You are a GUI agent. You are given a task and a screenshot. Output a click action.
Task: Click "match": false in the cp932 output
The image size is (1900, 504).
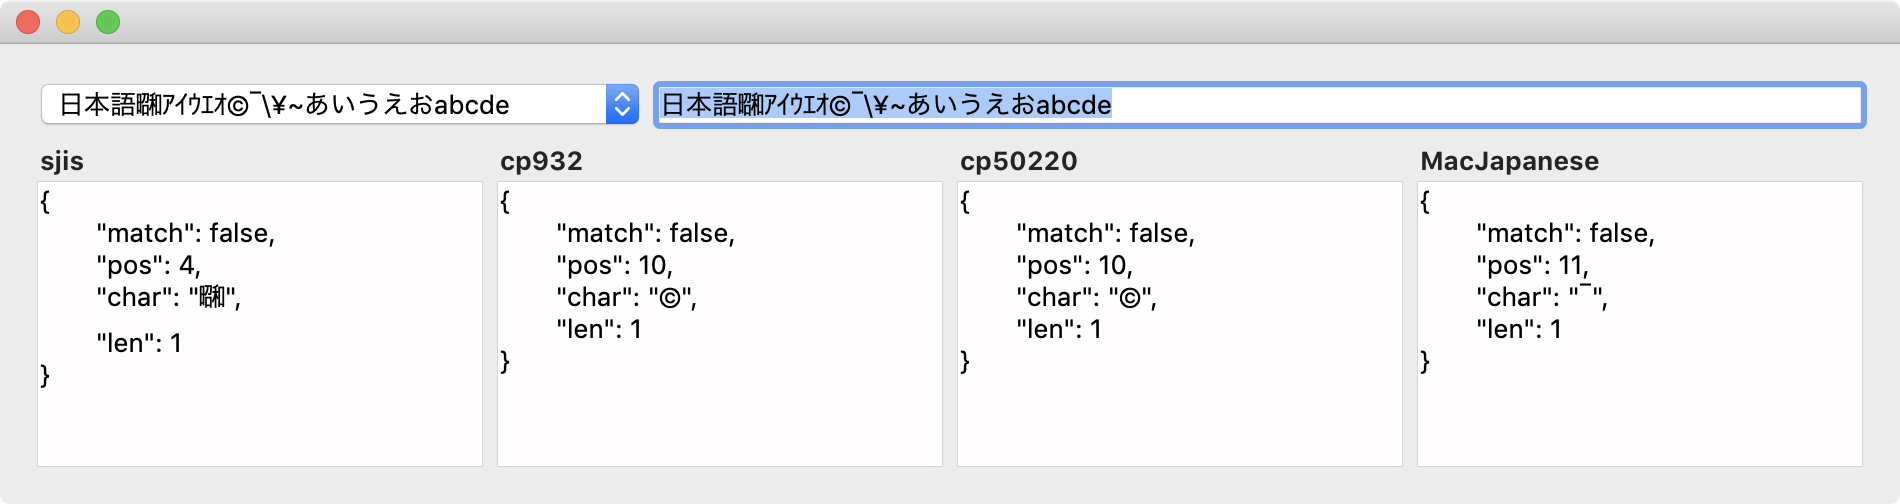coord(646,234)
